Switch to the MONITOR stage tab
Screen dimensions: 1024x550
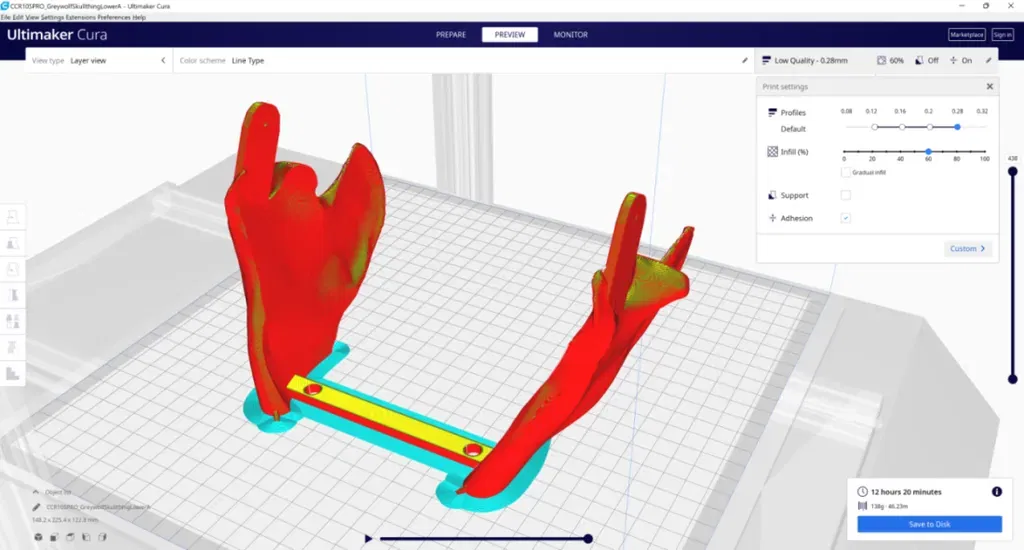point(570,35)
